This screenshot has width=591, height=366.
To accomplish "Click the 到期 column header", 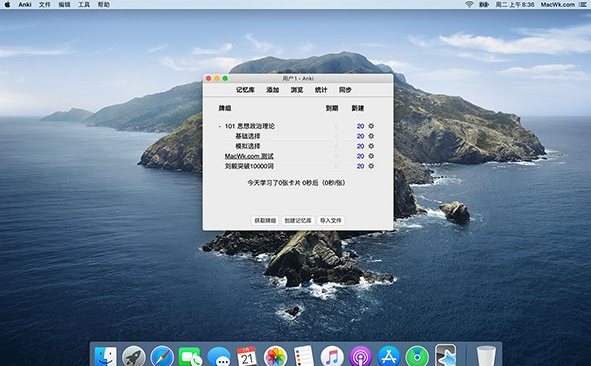I will 332,108.
